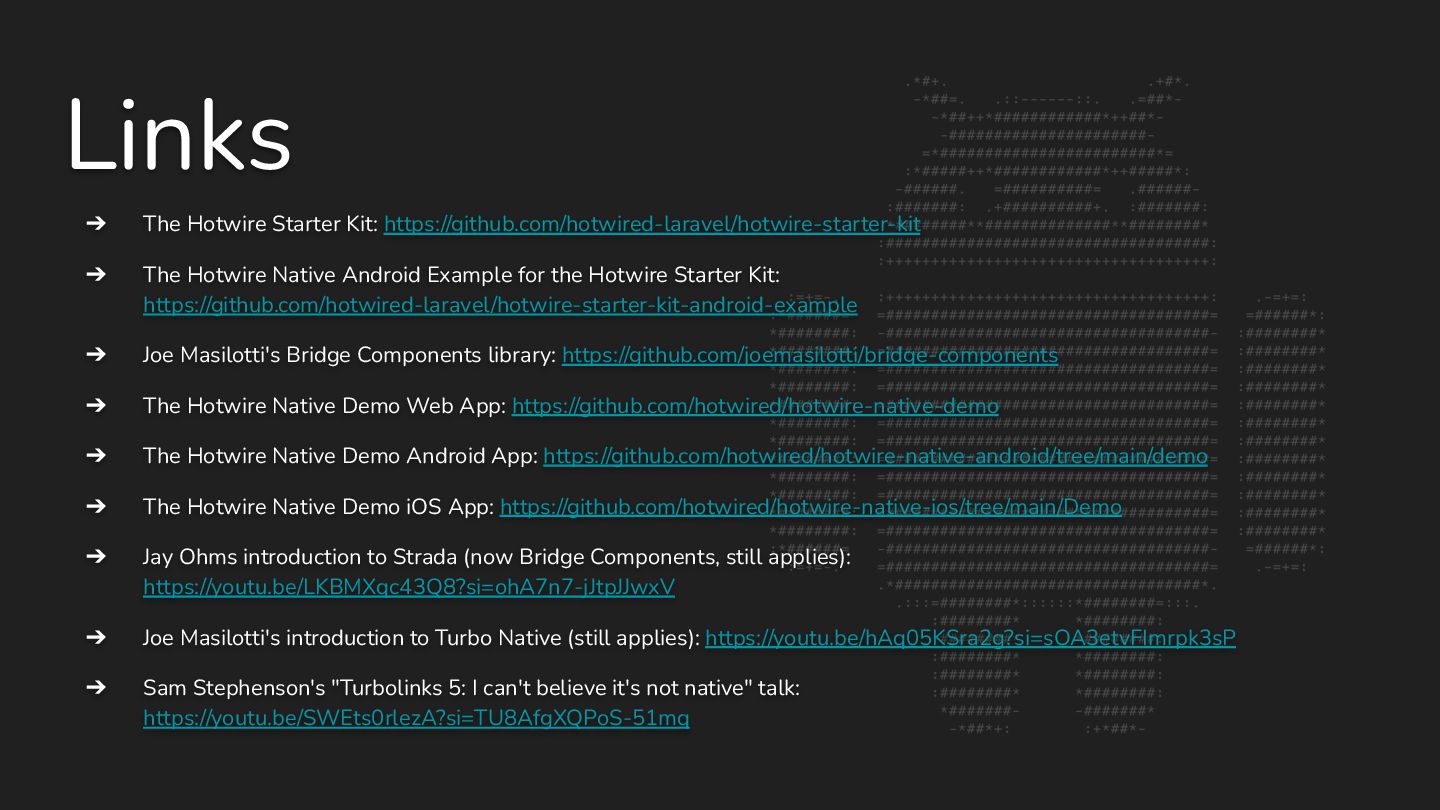Click the arrow bullet beside Bridge Components library
Image resolution: width=1440 pixels, height=810 pixels.
point(96,354)
